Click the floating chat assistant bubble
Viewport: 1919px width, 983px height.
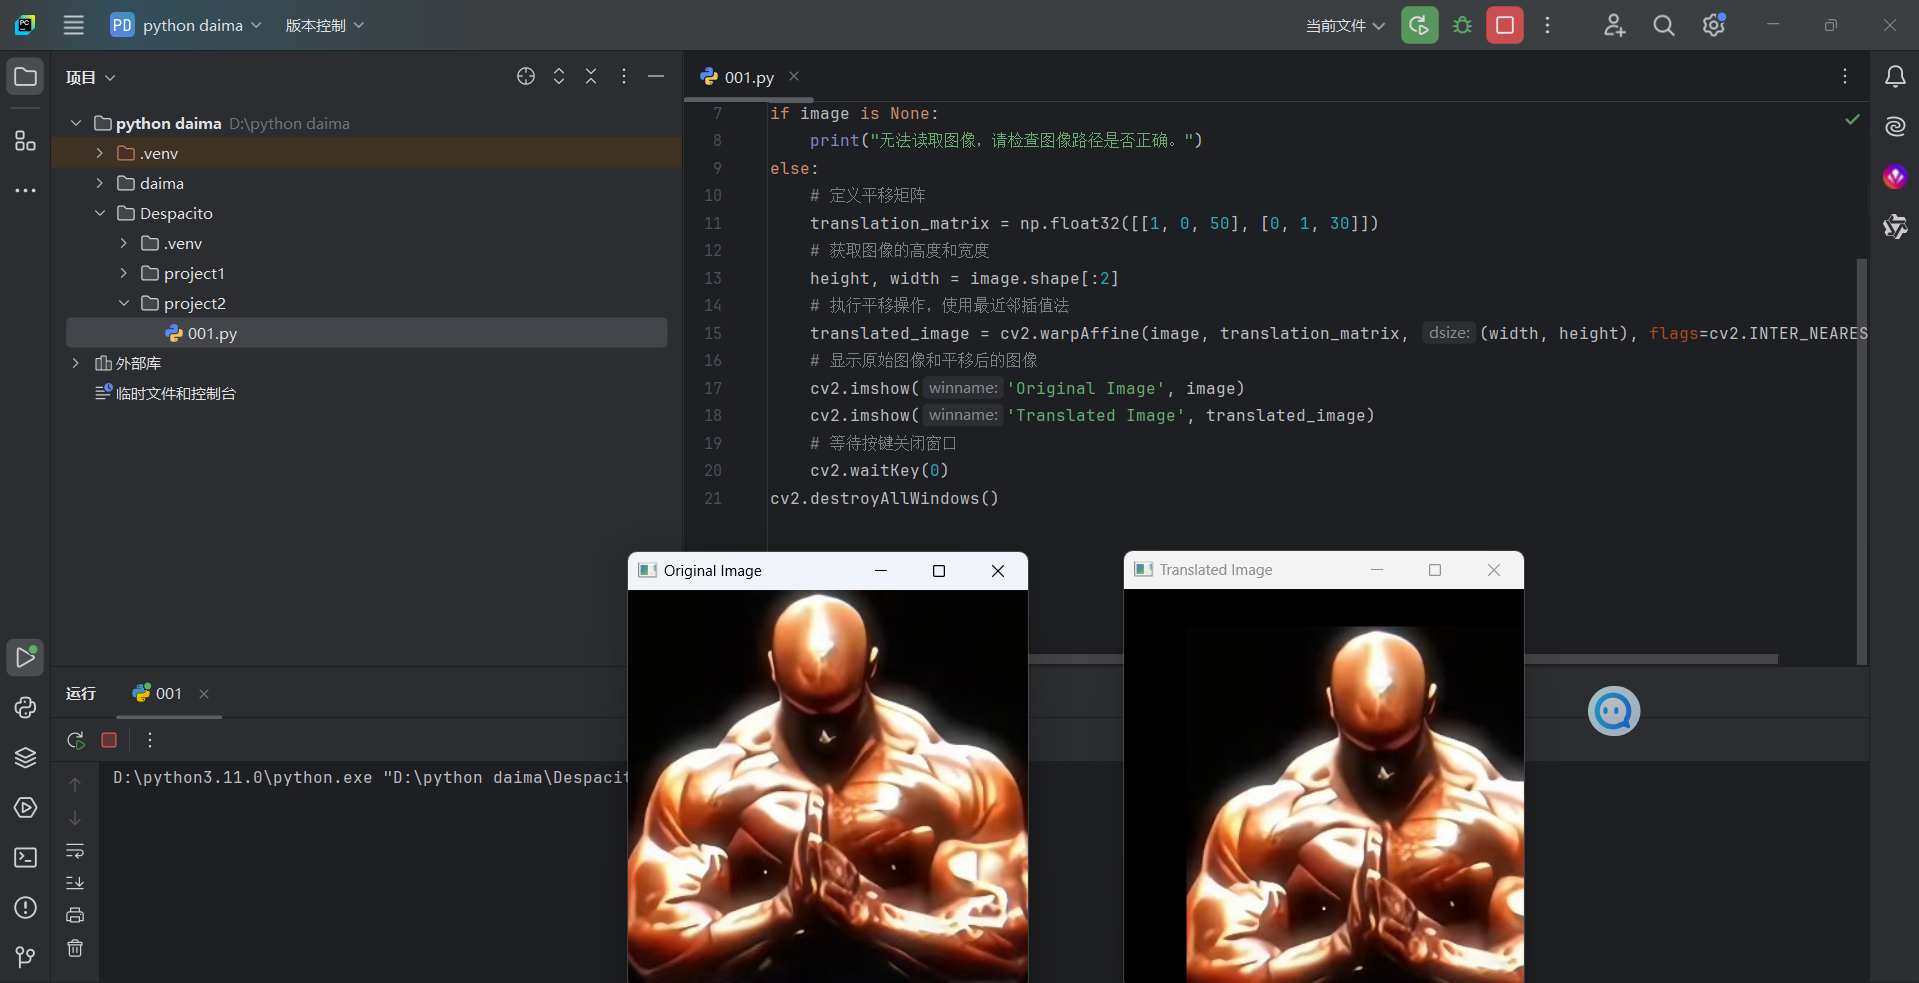1614,711
